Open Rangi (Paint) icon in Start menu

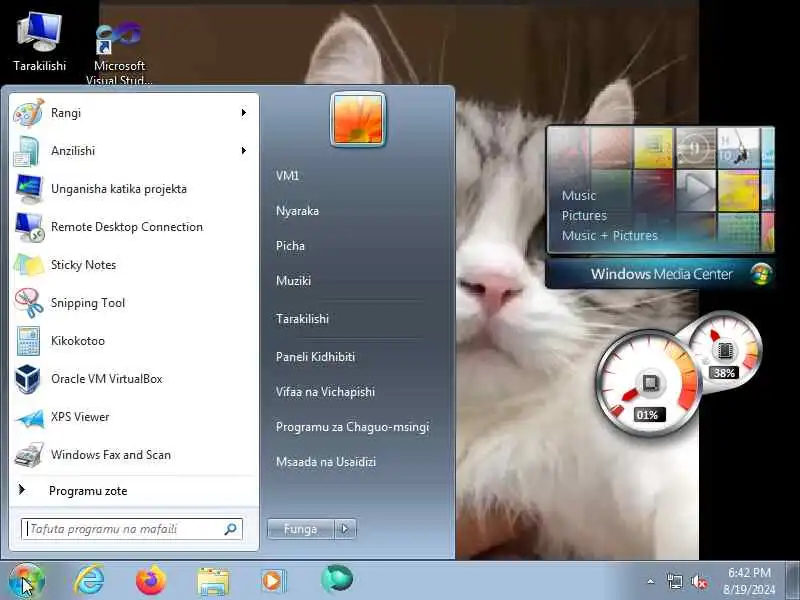click(x=29, y=113)
